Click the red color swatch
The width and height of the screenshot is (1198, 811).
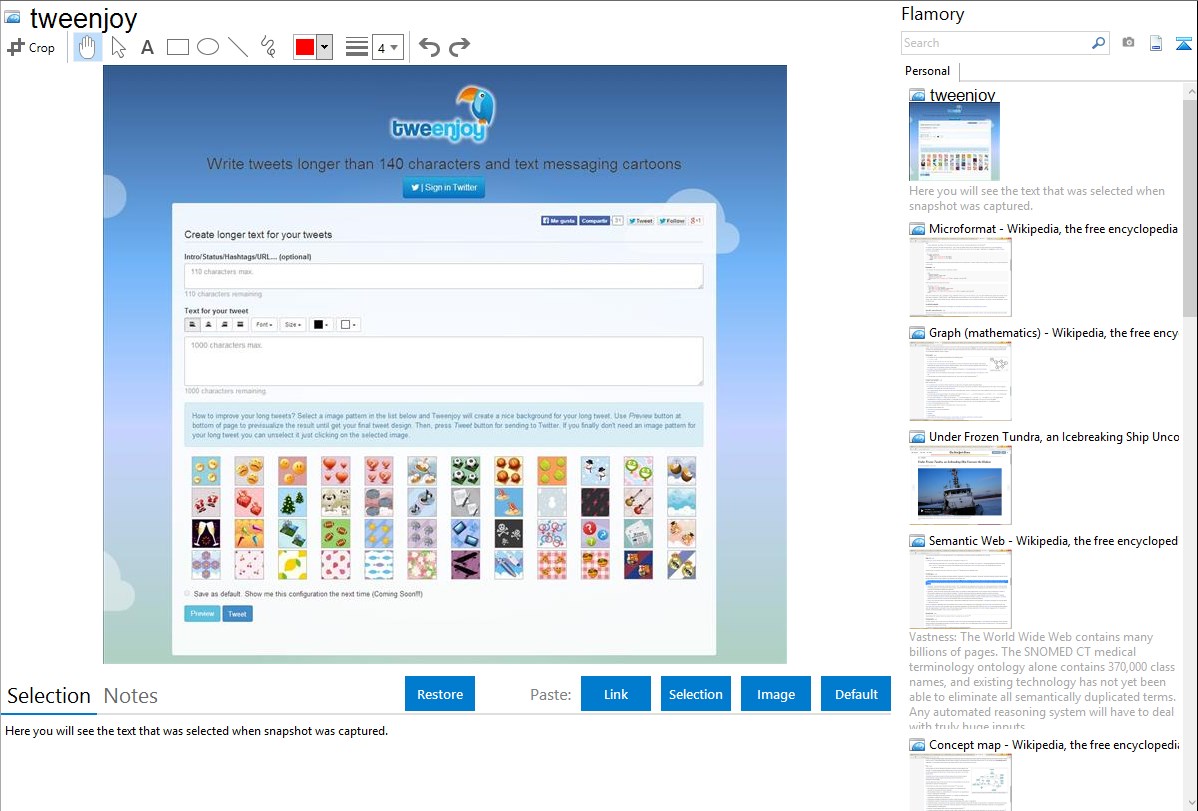(x=305, y=47)
